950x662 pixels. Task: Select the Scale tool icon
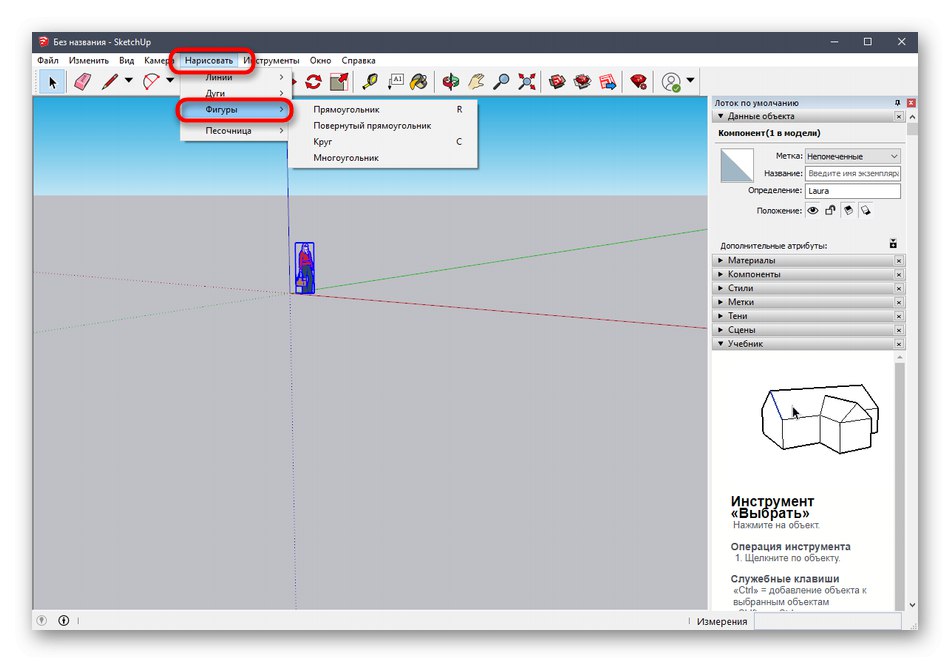coord(339,82)
